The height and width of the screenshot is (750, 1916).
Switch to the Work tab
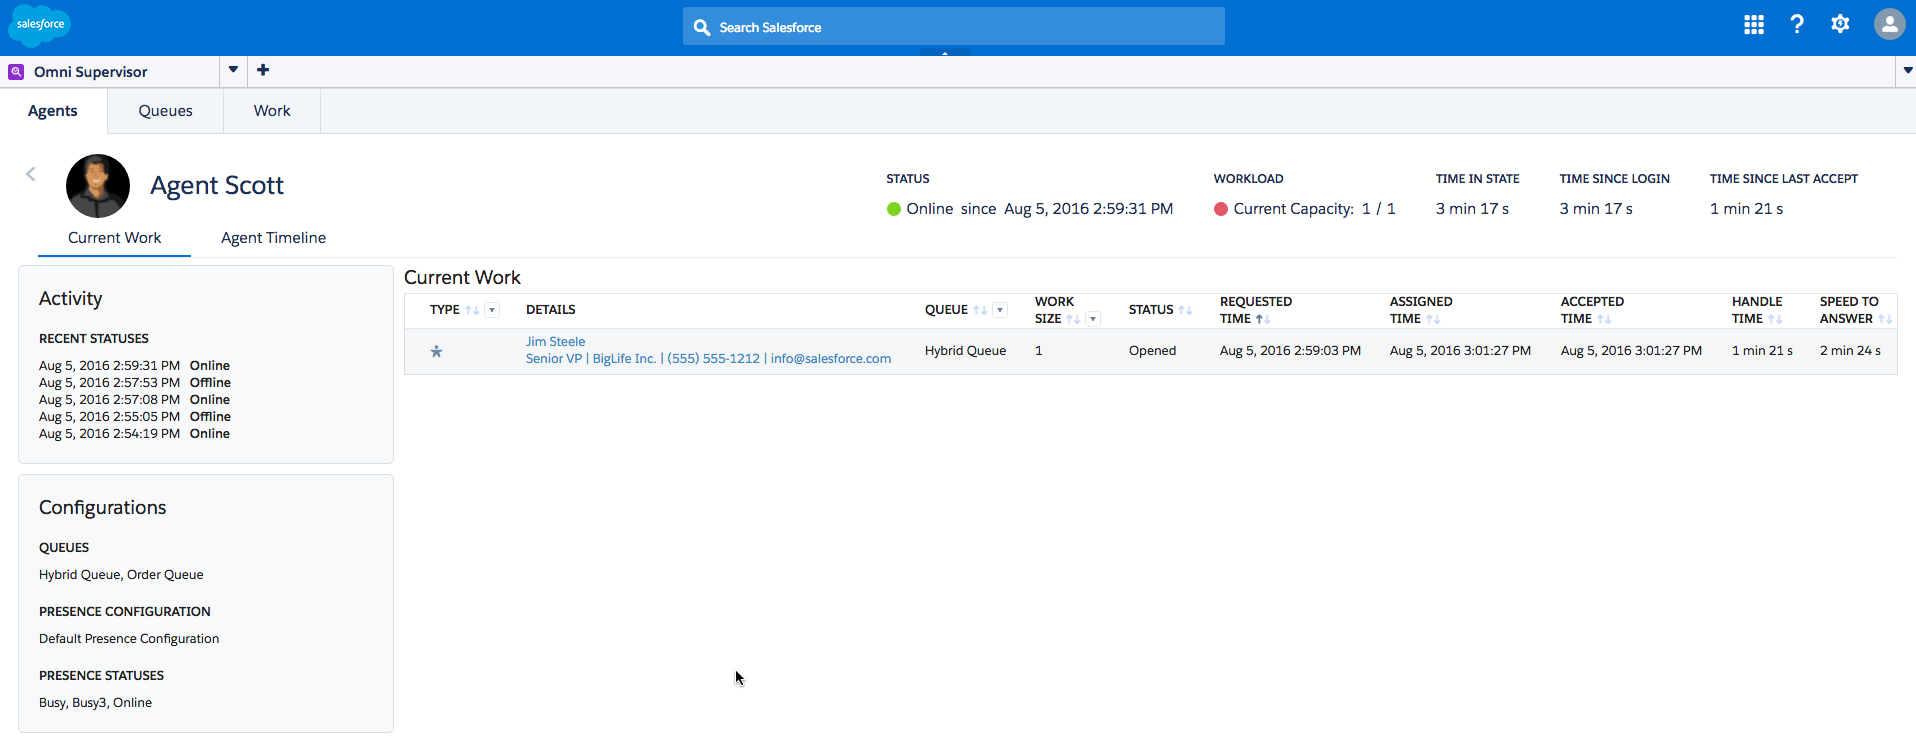point(272,111)
